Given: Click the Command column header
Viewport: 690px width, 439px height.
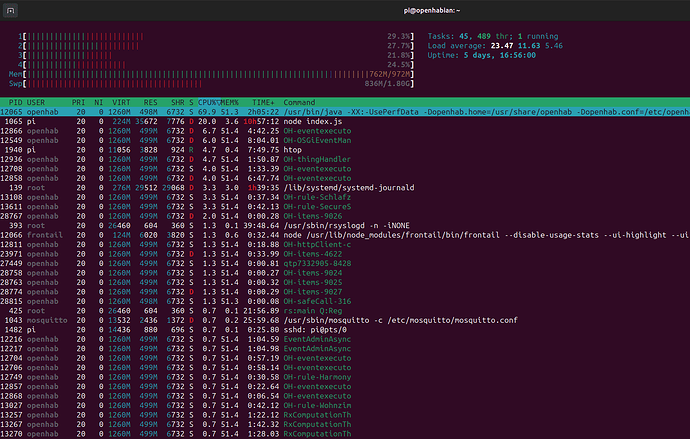Looking at the screenshot, I should click(300, 102).
